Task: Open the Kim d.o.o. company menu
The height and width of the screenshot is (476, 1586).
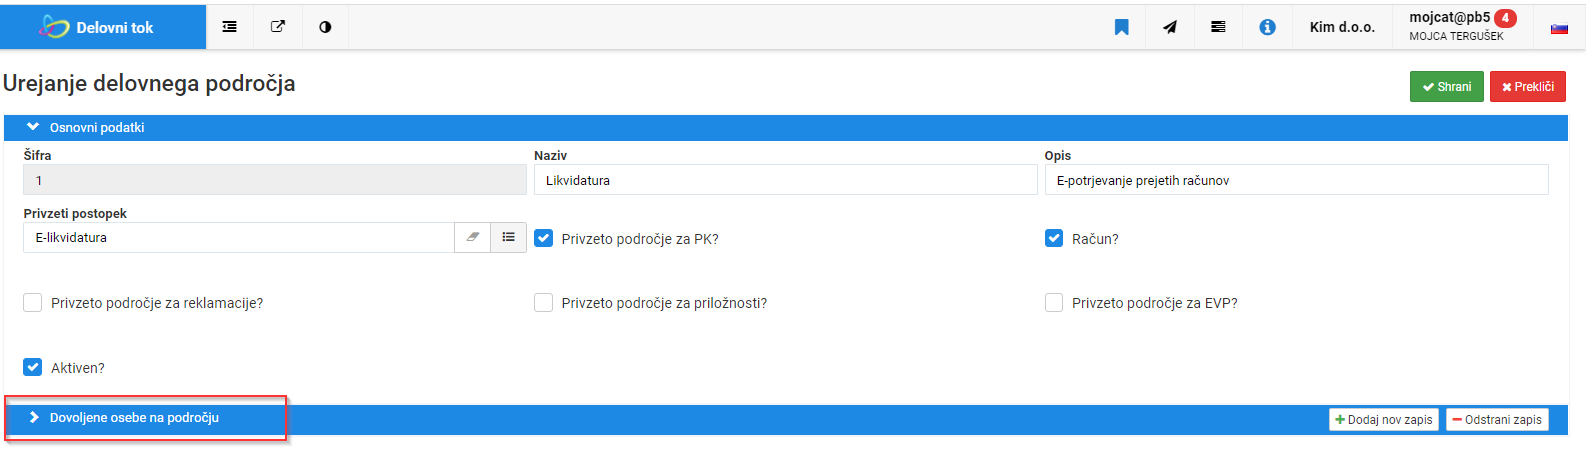Action: (1342, 27)
